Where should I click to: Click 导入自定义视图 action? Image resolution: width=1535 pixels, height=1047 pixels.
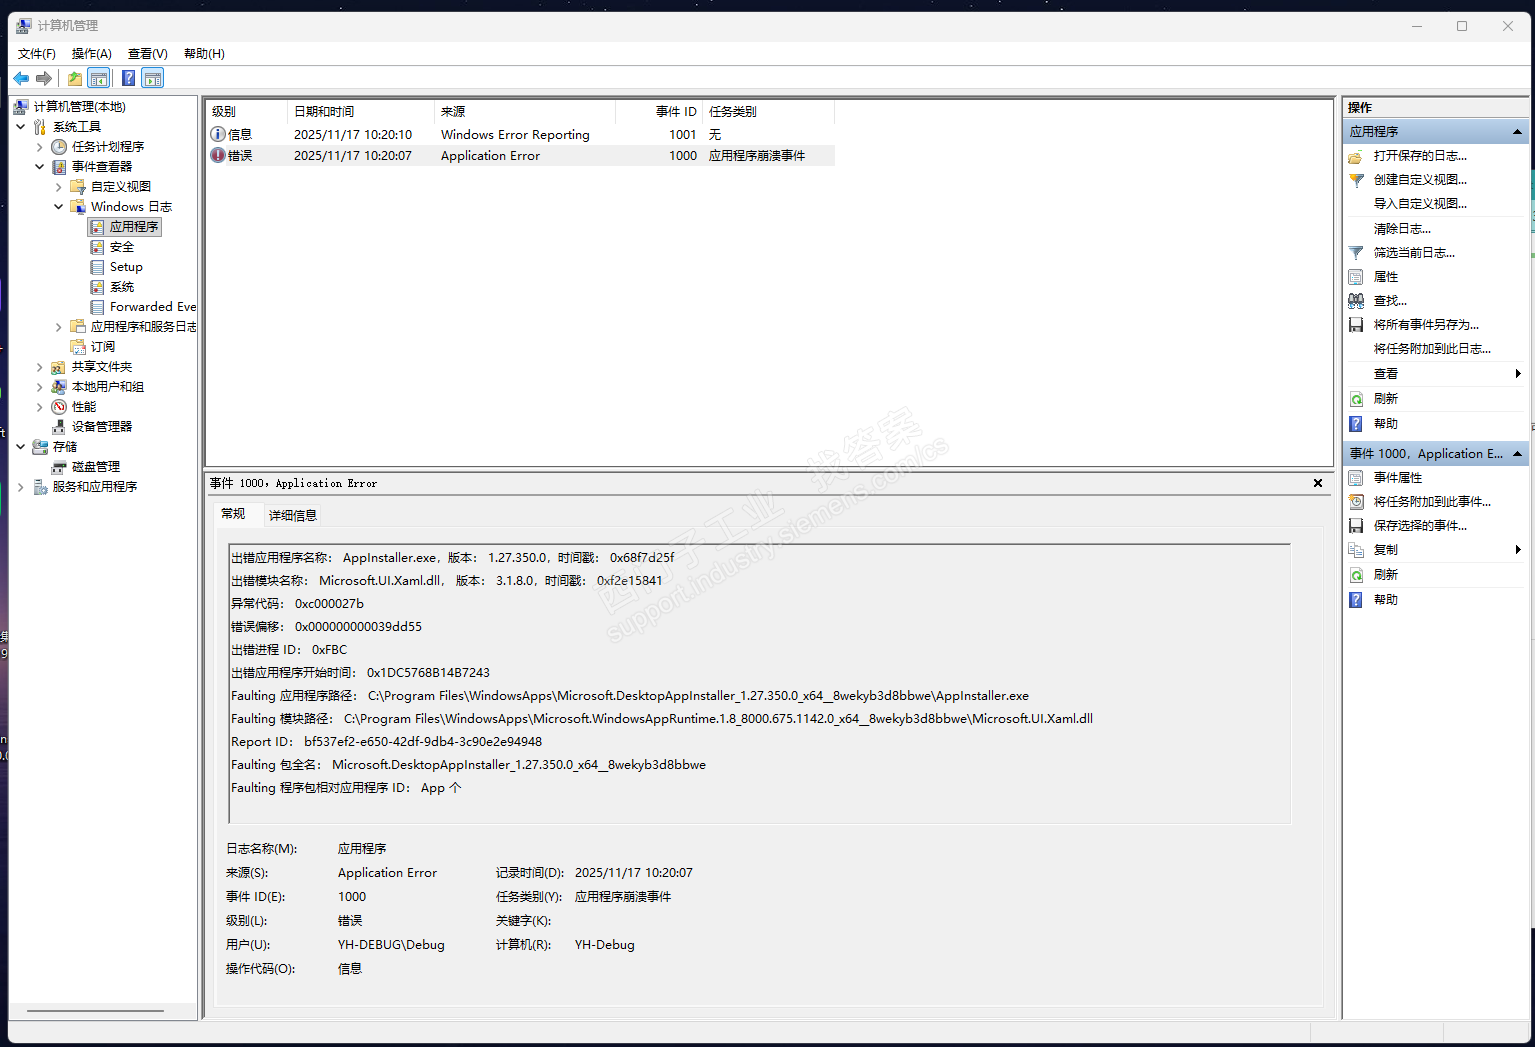(x=1420, y=204)
